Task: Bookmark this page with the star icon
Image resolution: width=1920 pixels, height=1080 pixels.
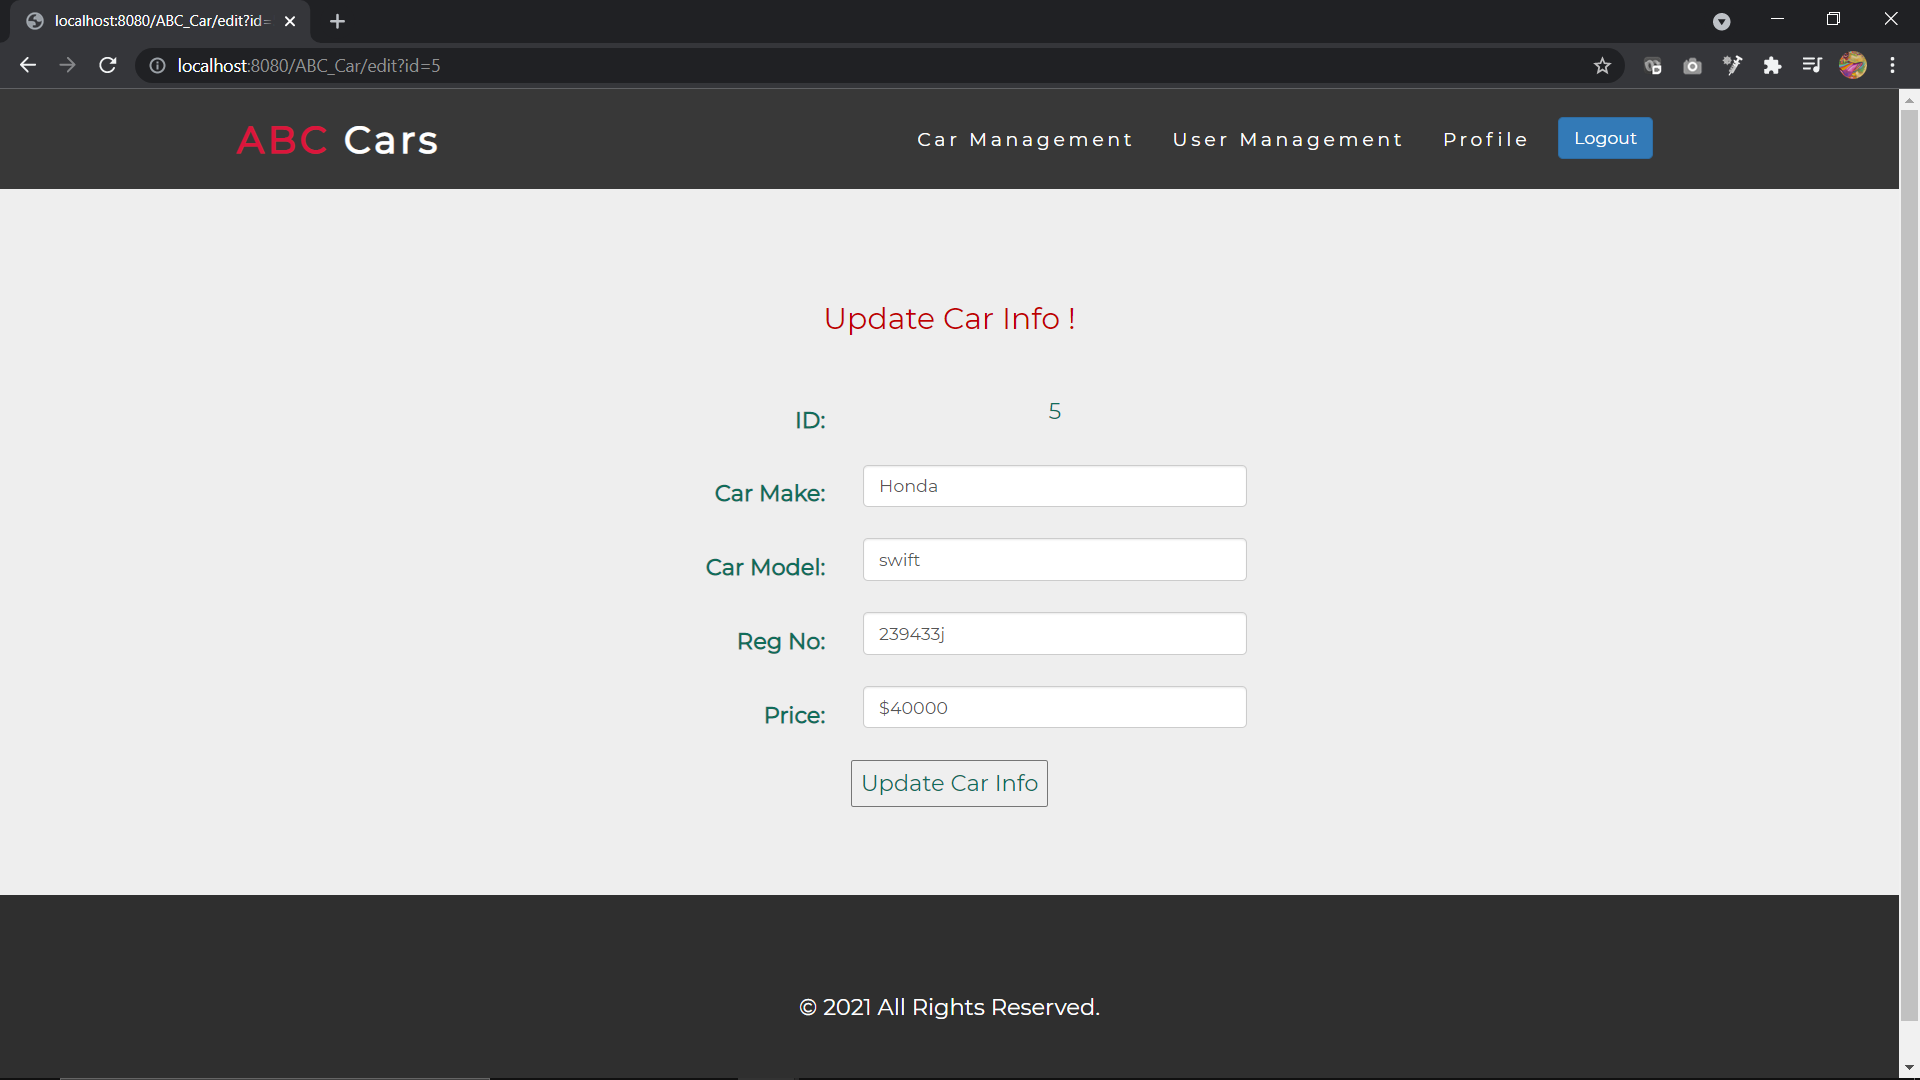Action: [1603, 65]
